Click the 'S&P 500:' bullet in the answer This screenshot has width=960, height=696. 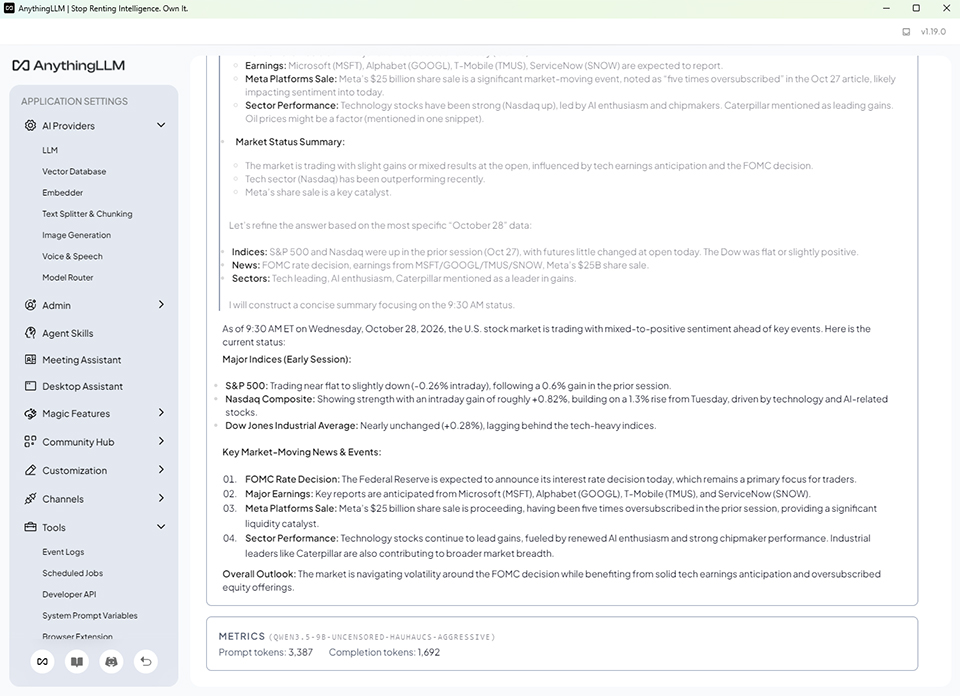point(246,386)
